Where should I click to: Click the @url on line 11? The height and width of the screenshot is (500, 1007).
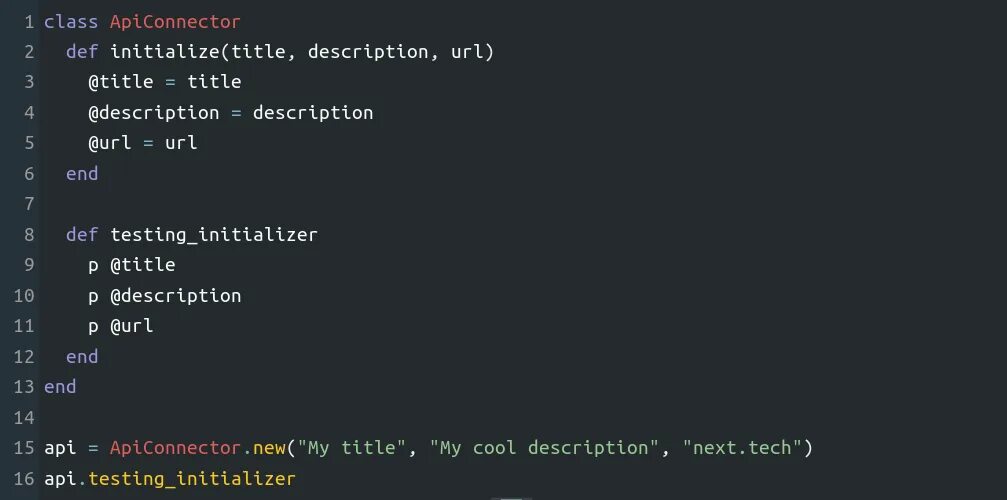(x=131, y=326)
